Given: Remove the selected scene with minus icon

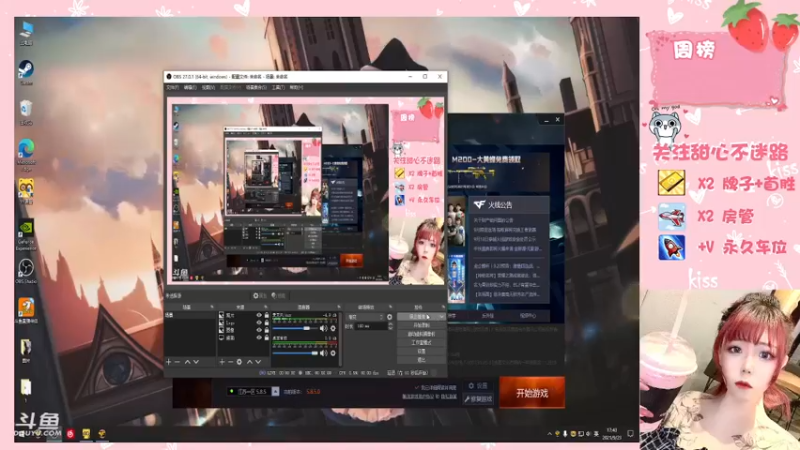Looking at the screenshot, I should click(x=177, y=362).
